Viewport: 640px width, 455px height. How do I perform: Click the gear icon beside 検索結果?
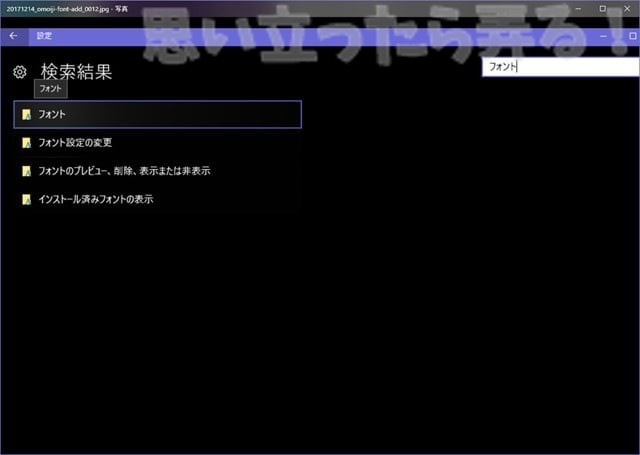19,72
